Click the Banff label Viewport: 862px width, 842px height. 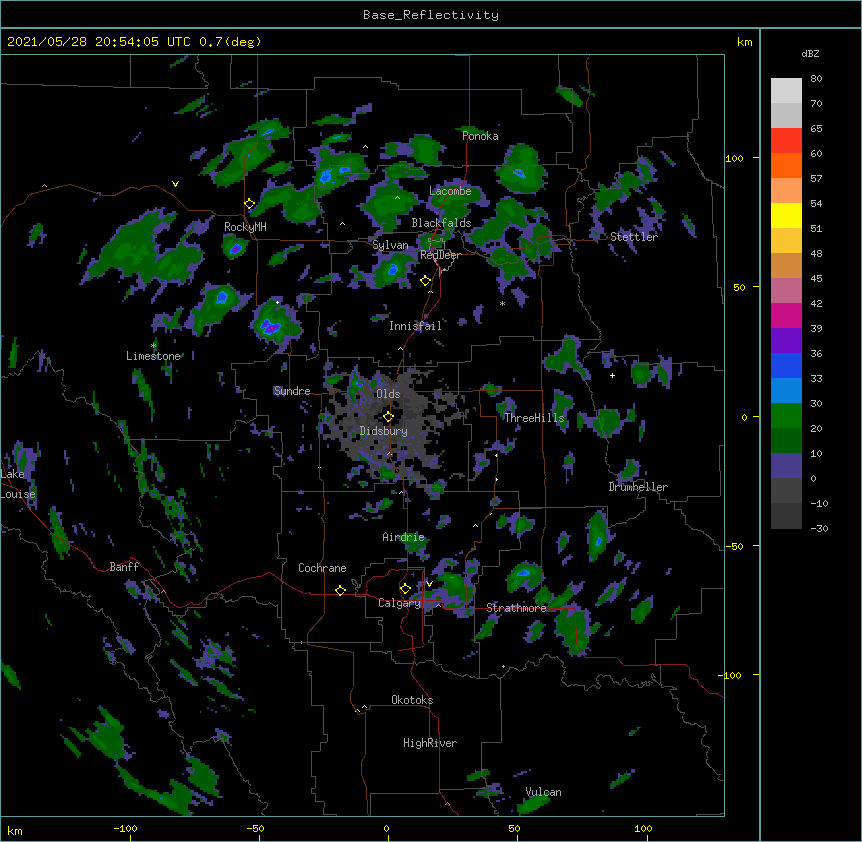pos(124,567)
